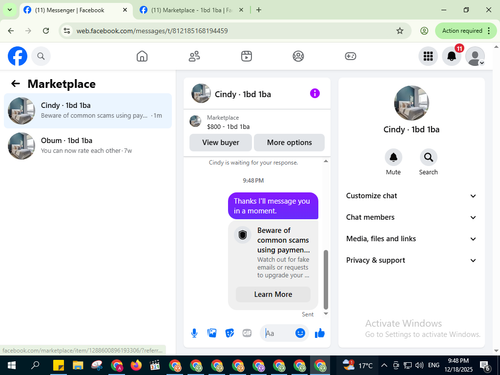This screenshot has width=500, height=375.
Task: Open a new browser tab
Action: [x=259, y=10]
